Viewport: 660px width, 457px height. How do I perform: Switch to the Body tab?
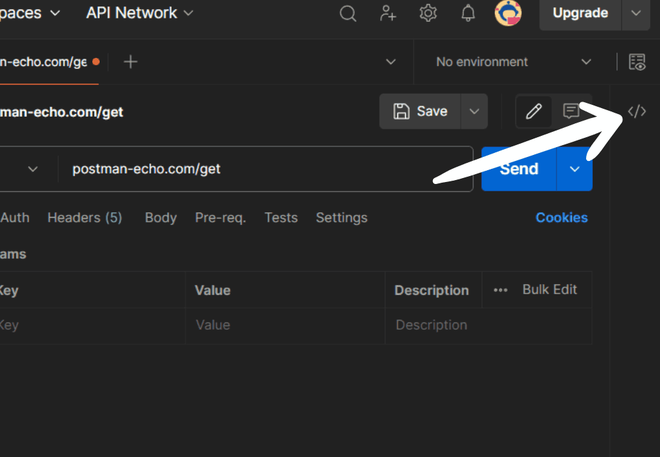point(161,218)
